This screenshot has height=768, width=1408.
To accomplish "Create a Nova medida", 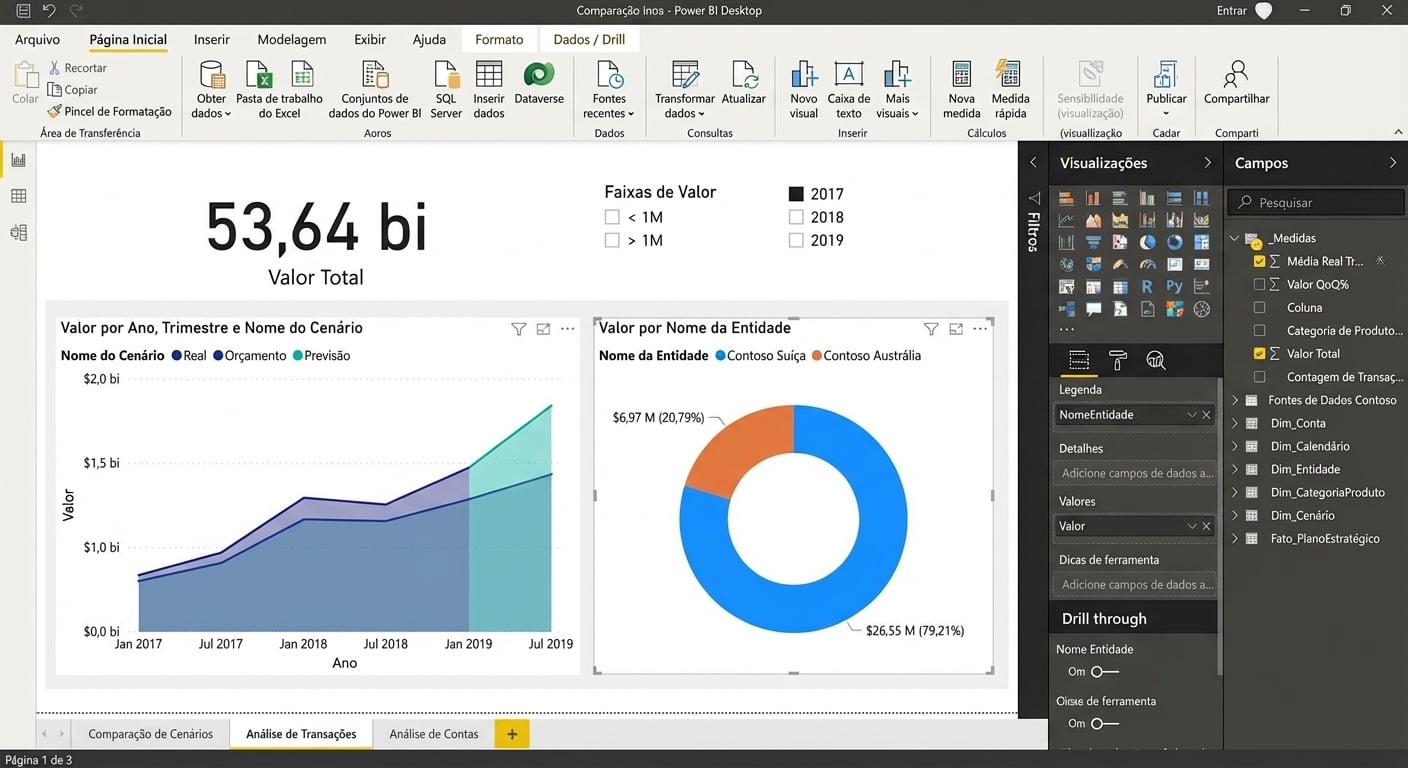I will (962, 76).
